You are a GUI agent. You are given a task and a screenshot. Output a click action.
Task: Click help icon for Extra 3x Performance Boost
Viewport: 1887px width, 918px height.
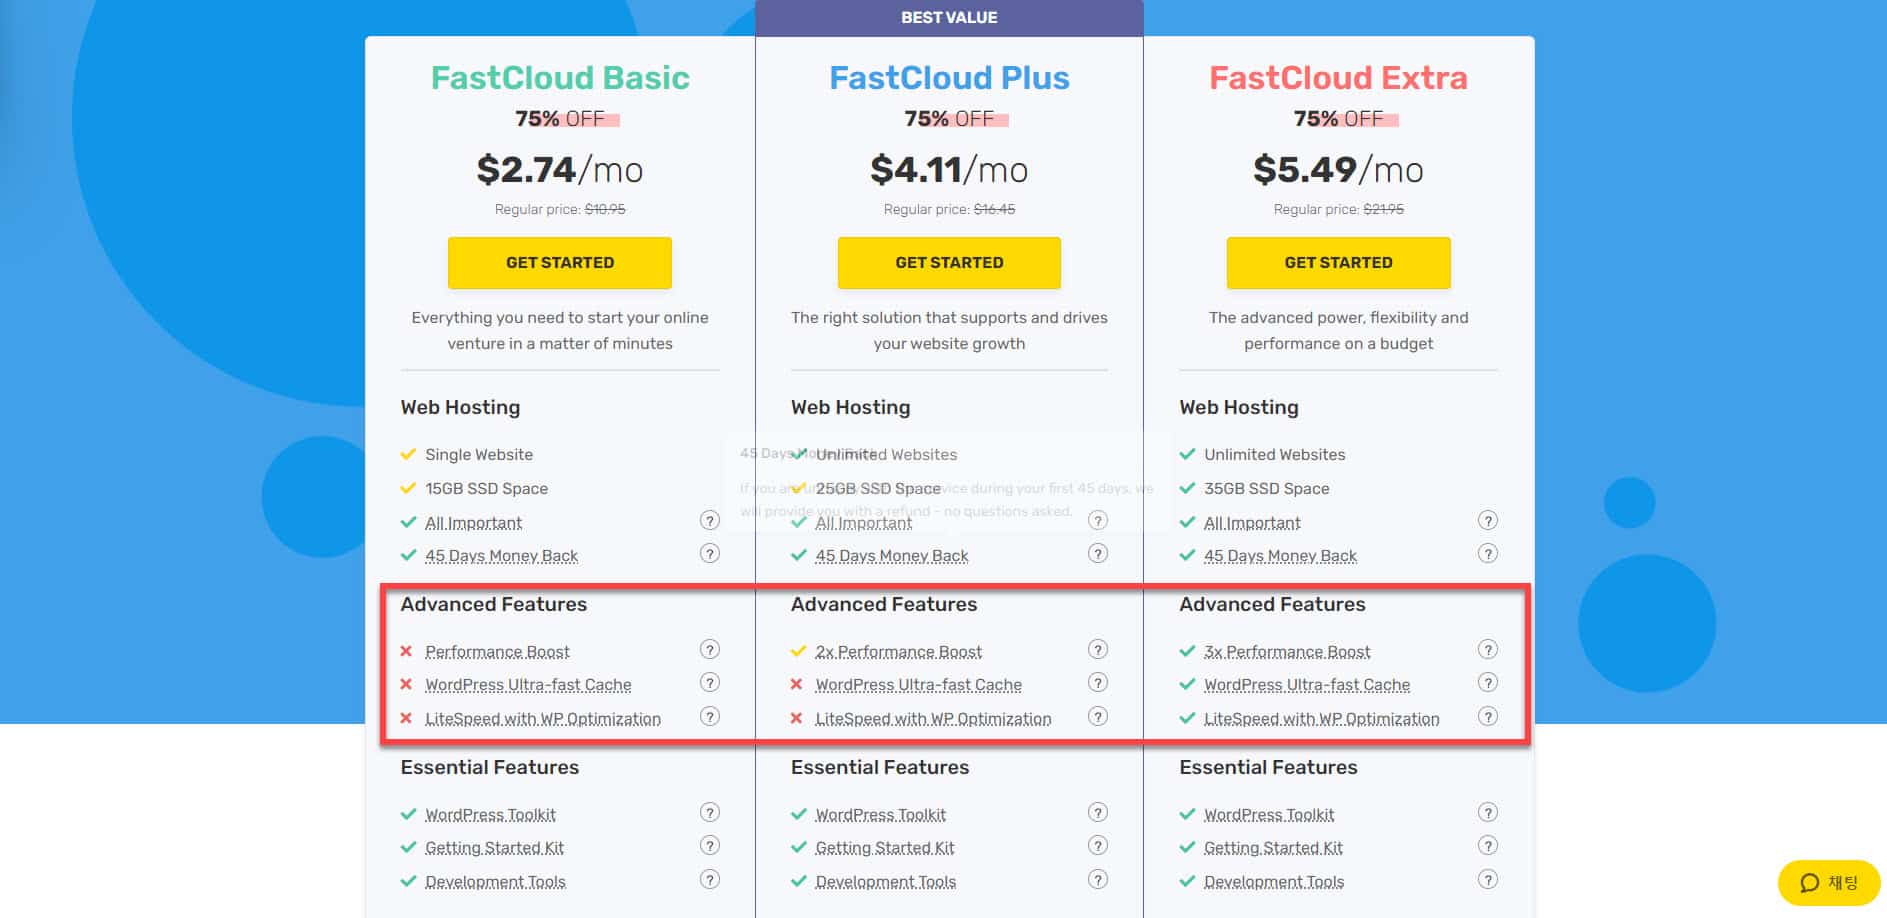[x=1488, y=649]
